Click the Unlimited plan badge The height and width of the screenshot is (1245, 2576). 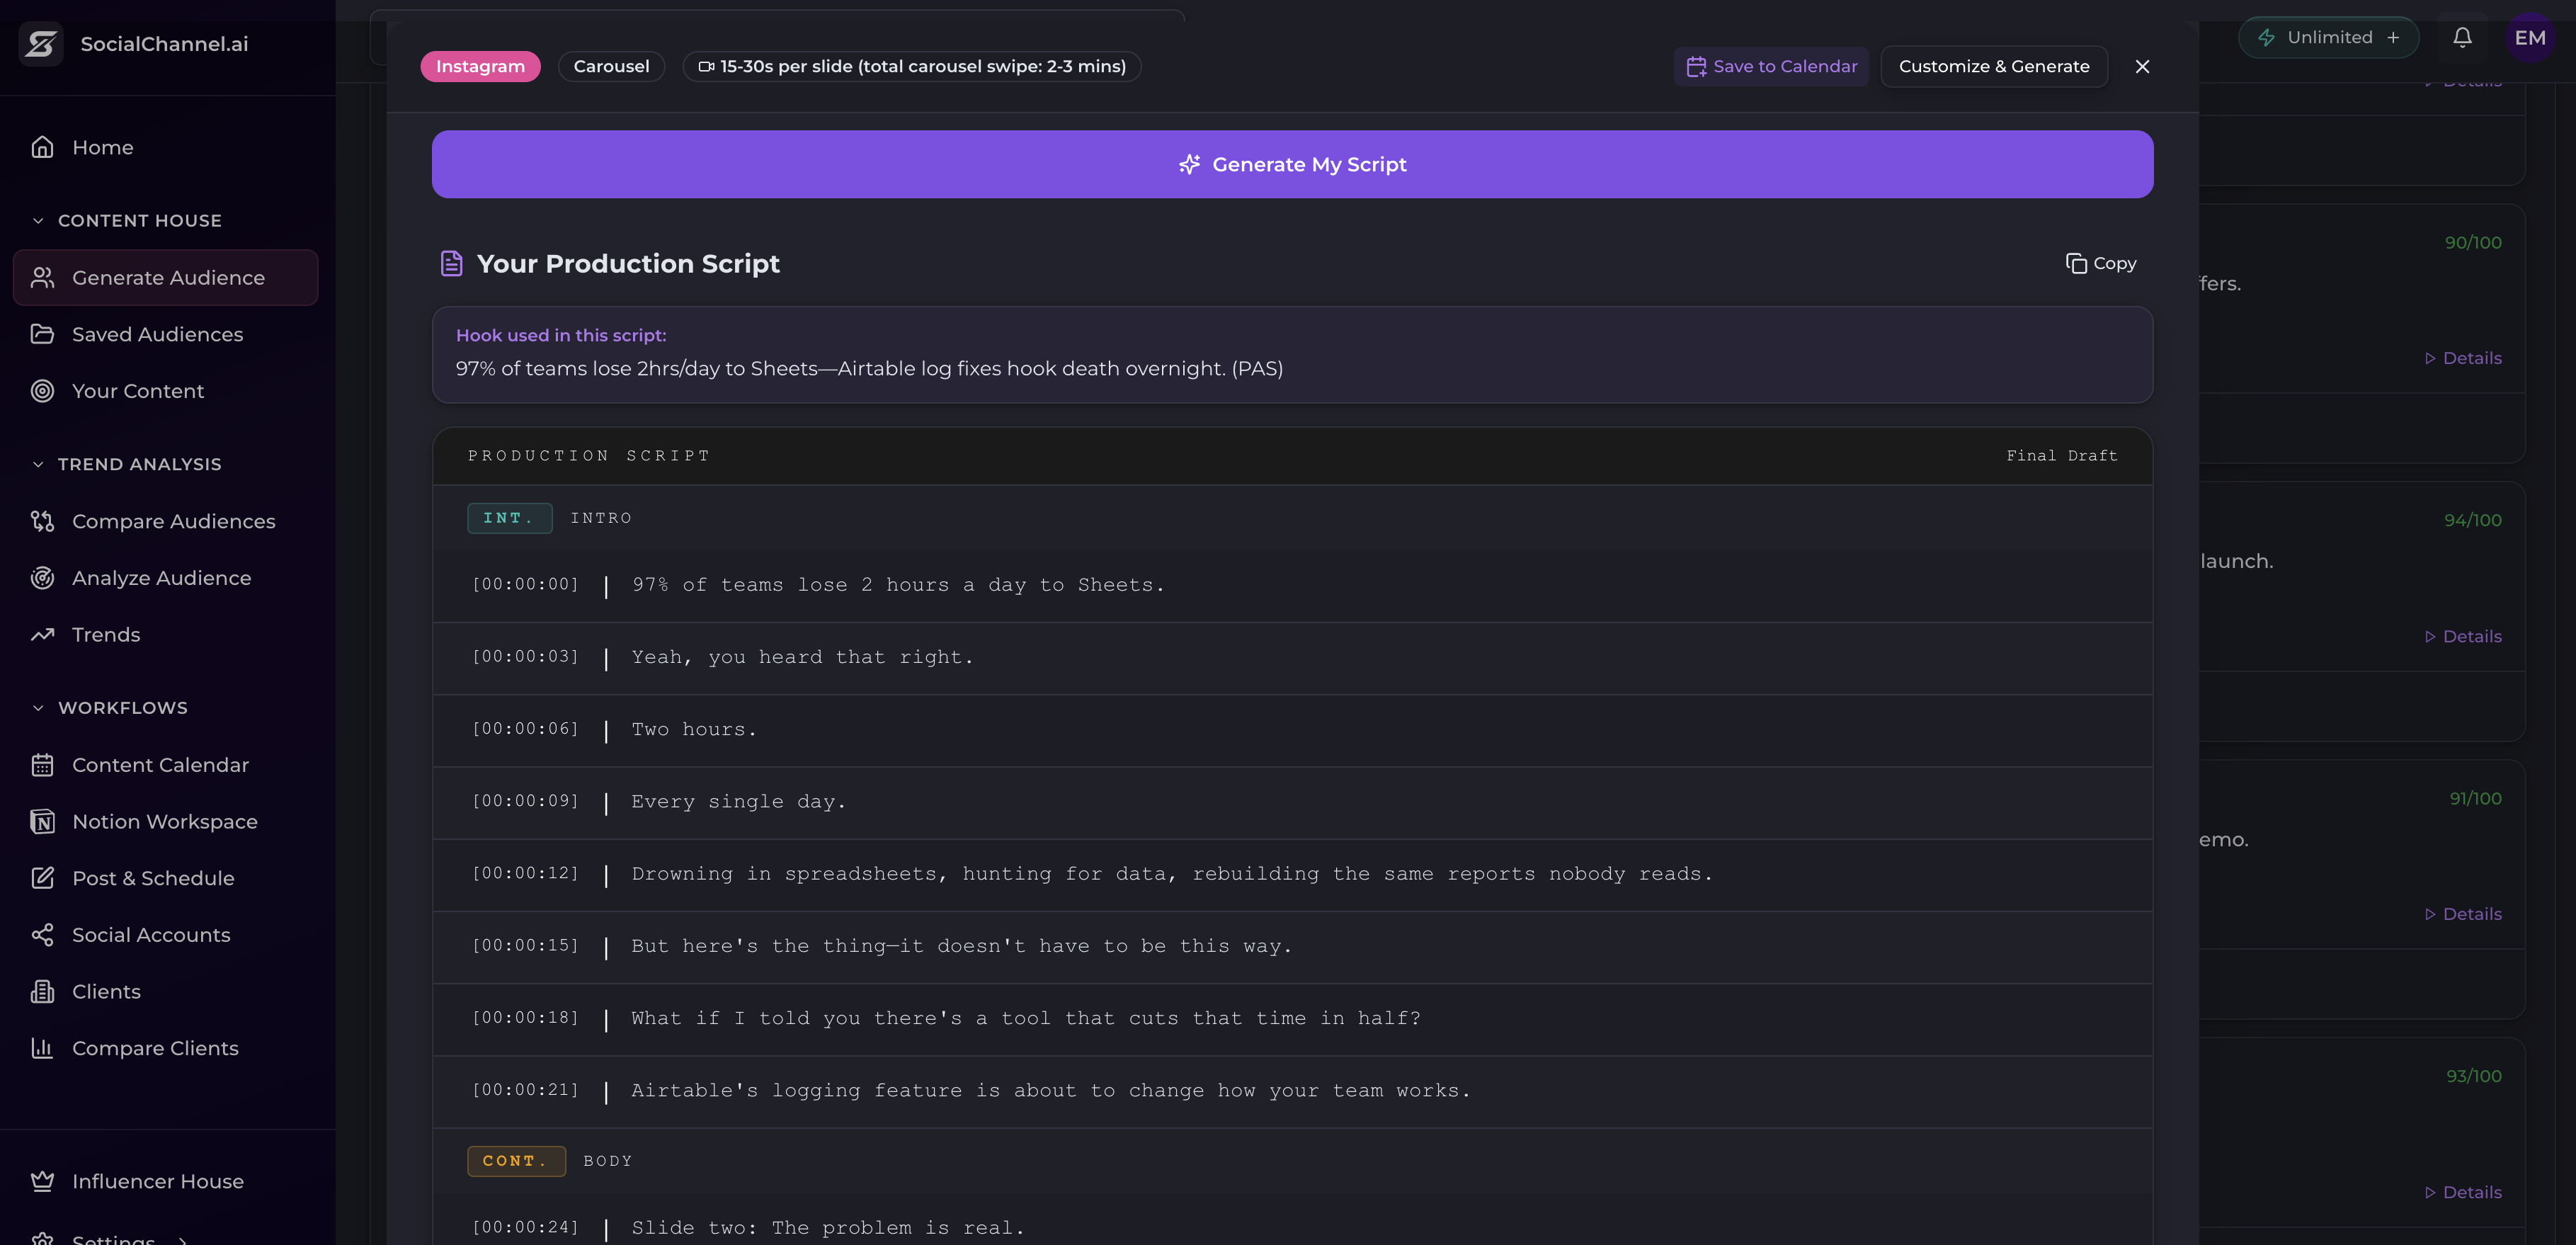coord(2329,37)
